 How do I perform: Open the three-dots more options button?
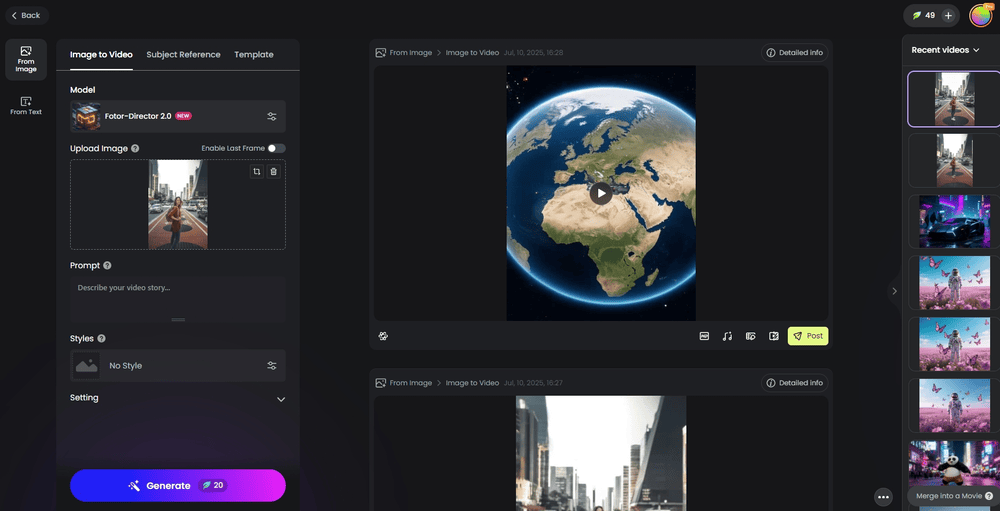883,496
